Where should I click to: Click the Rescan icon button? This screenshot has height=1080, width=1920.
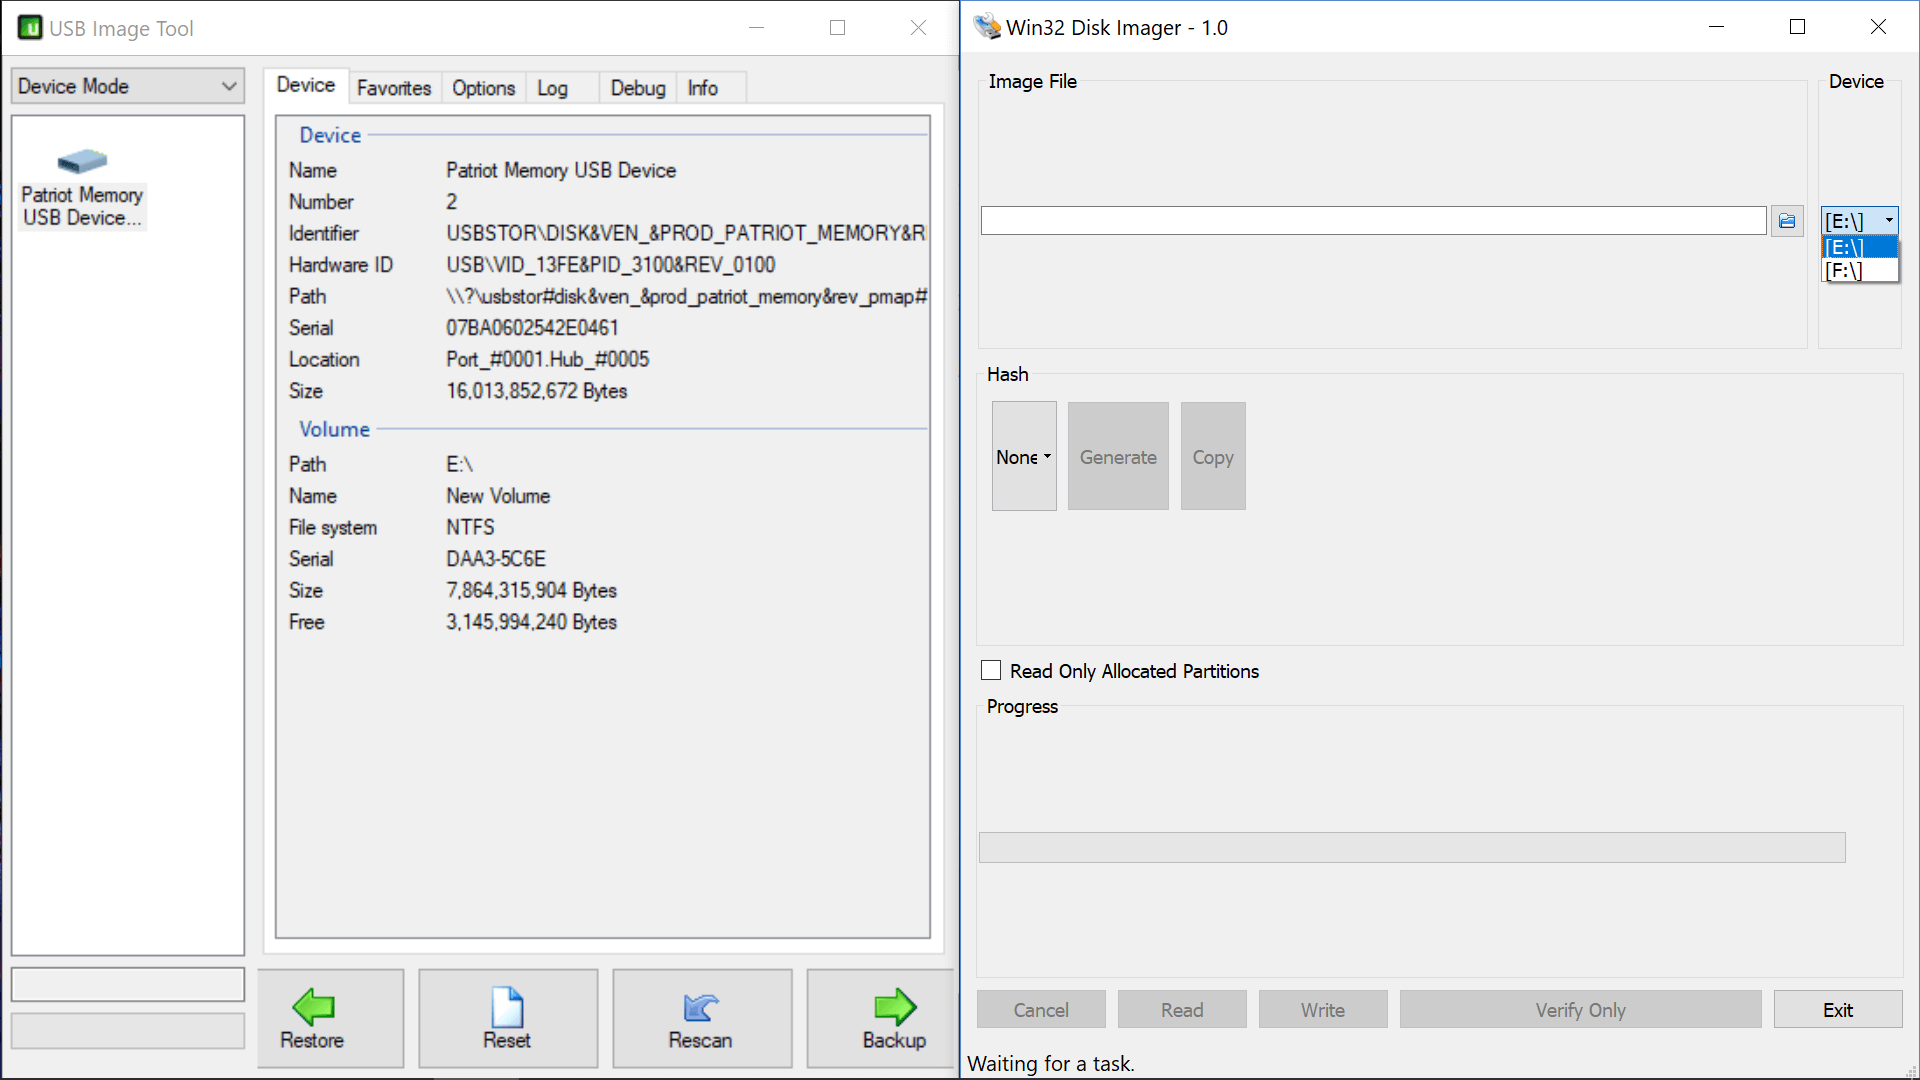pos(701,1018)
